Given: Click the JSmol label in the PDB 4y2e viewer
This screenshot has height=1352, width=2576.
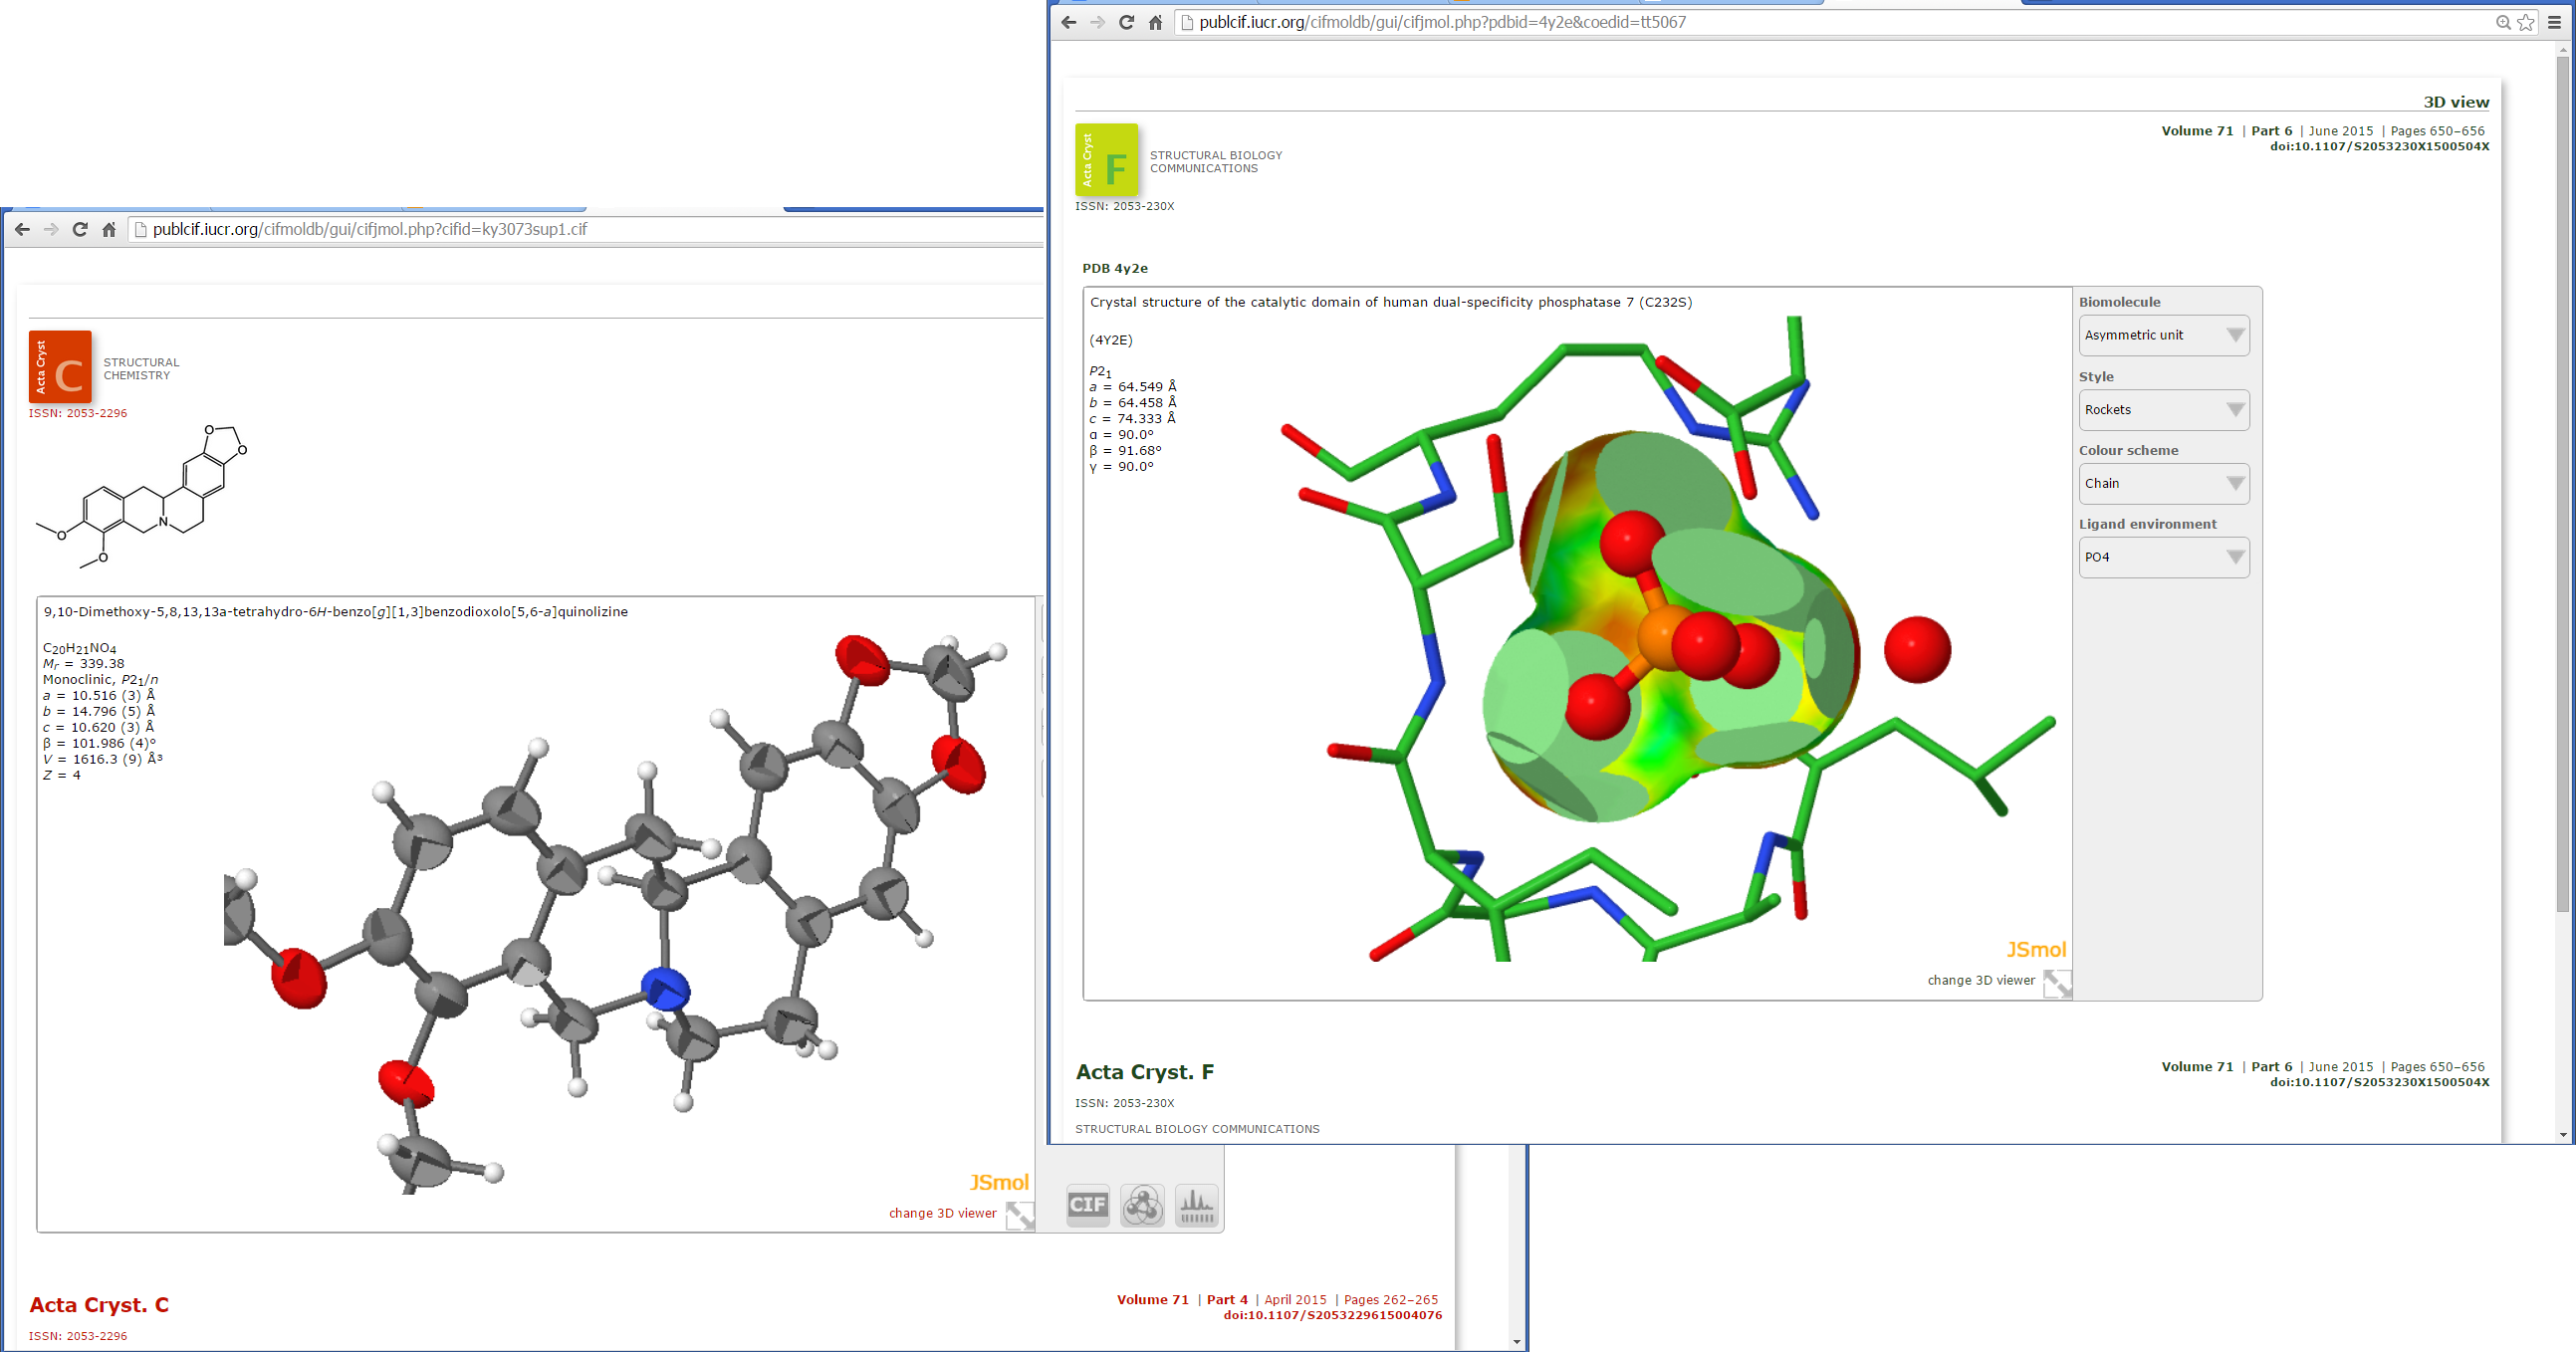Looking at the screenshot, I should point(2035,949).
